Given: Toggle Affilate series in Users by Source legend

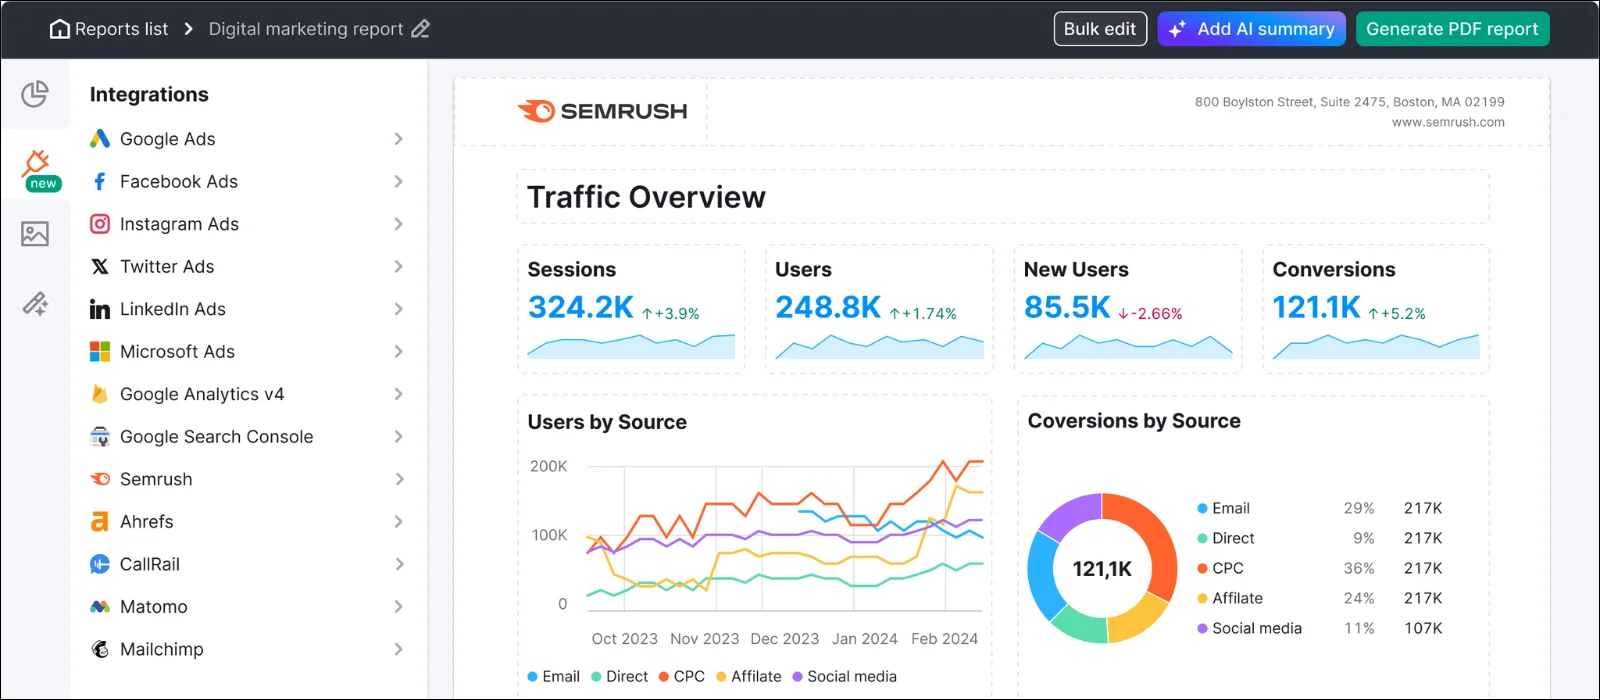Looking at the screenshot, I should click(748, 677).
